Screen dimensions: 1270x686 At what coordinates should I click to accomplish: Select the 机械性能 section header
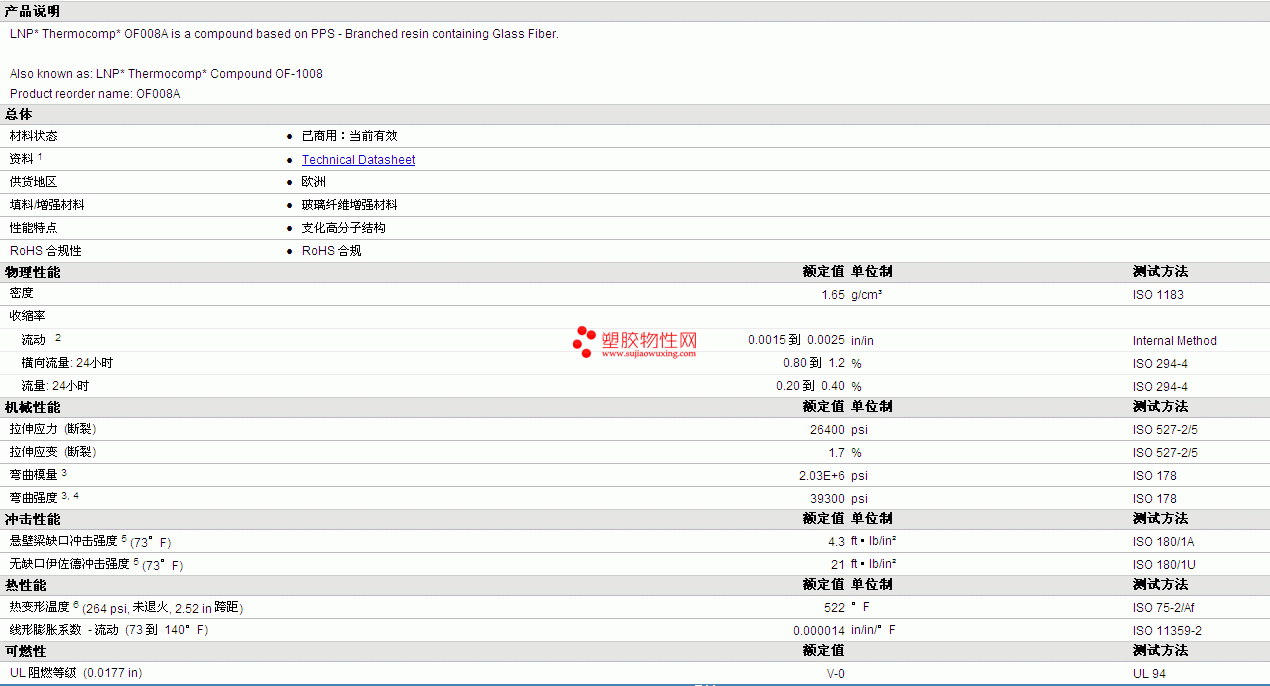[32, 407]
